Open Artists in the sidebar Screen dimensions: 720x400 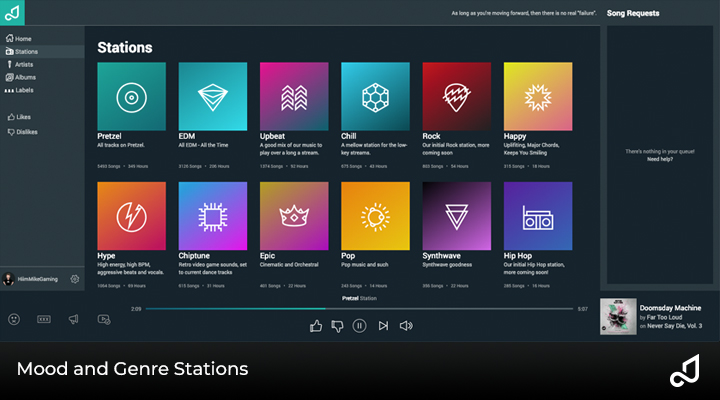22,64
